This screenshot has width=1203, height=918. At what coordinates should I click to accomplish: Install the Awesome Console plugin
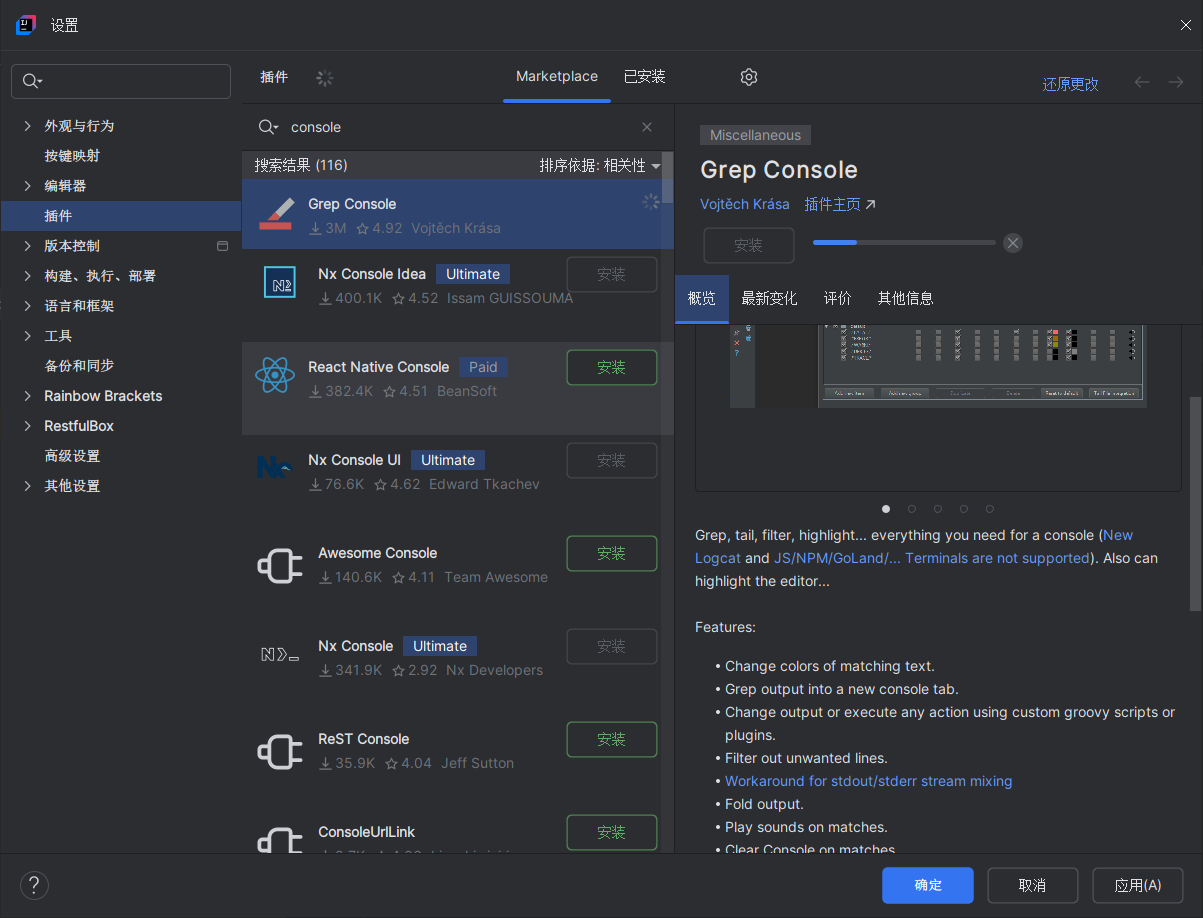pyautogui.click(x=612, y=554)
